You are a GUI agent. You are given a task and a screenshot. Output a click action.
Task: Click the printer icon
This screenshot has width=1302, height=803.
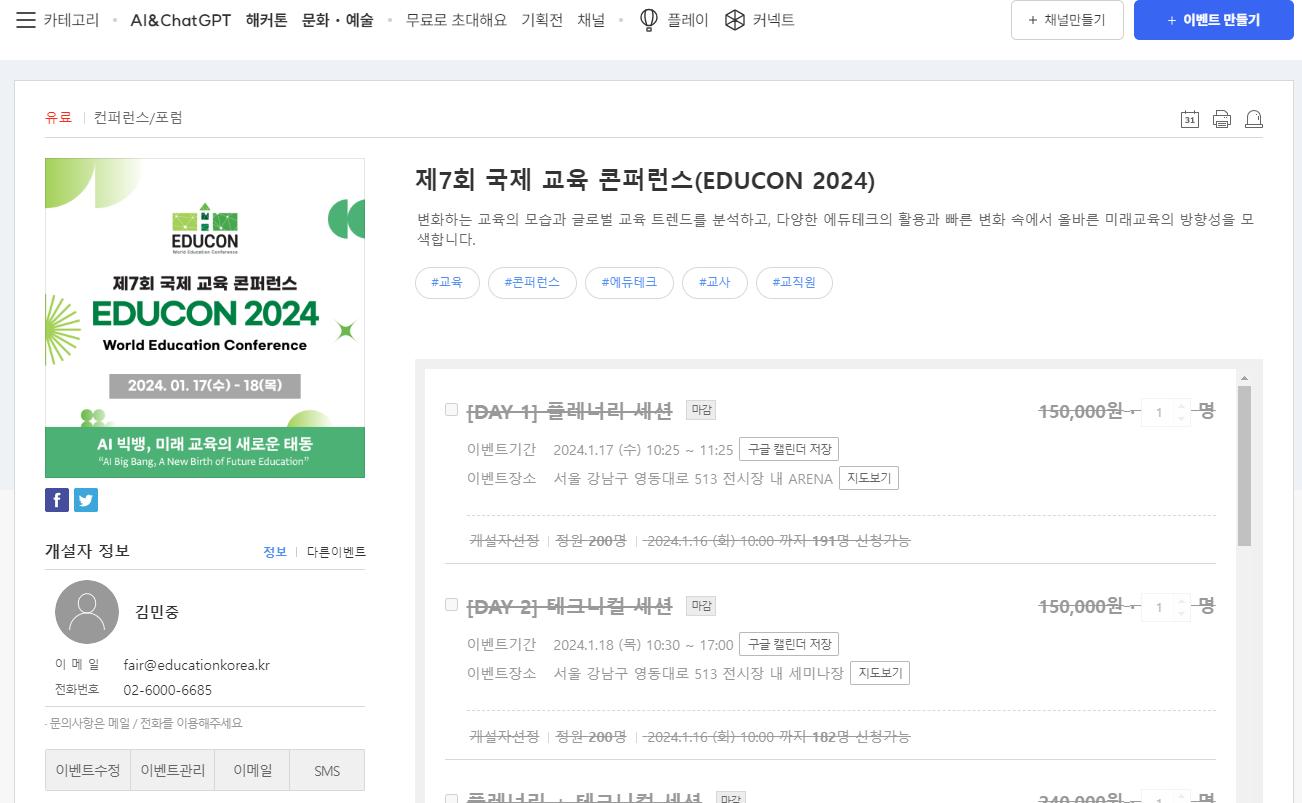[1222, 119]
